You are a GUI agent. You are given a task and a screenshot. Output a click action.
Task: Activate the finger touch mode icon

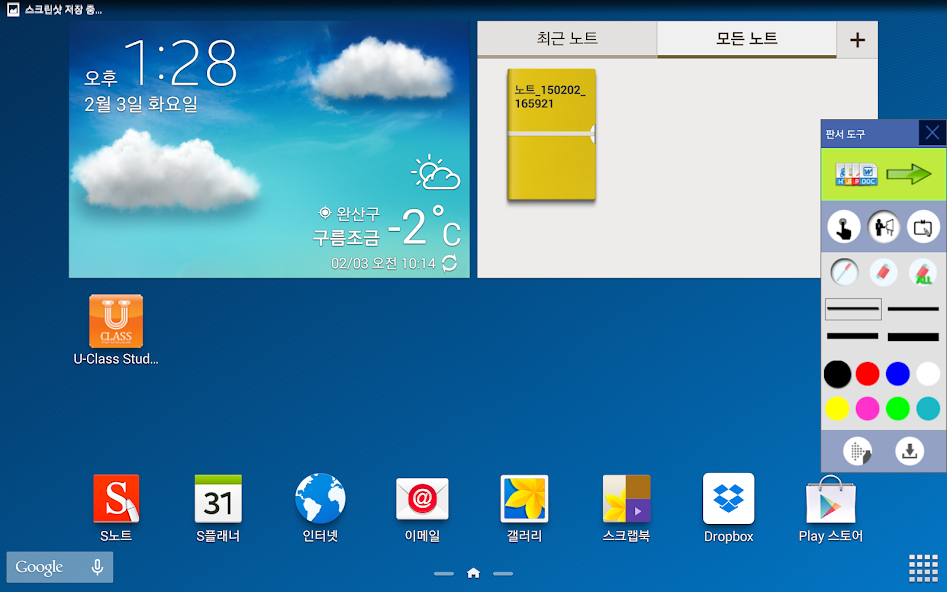[x=844, y=227]
